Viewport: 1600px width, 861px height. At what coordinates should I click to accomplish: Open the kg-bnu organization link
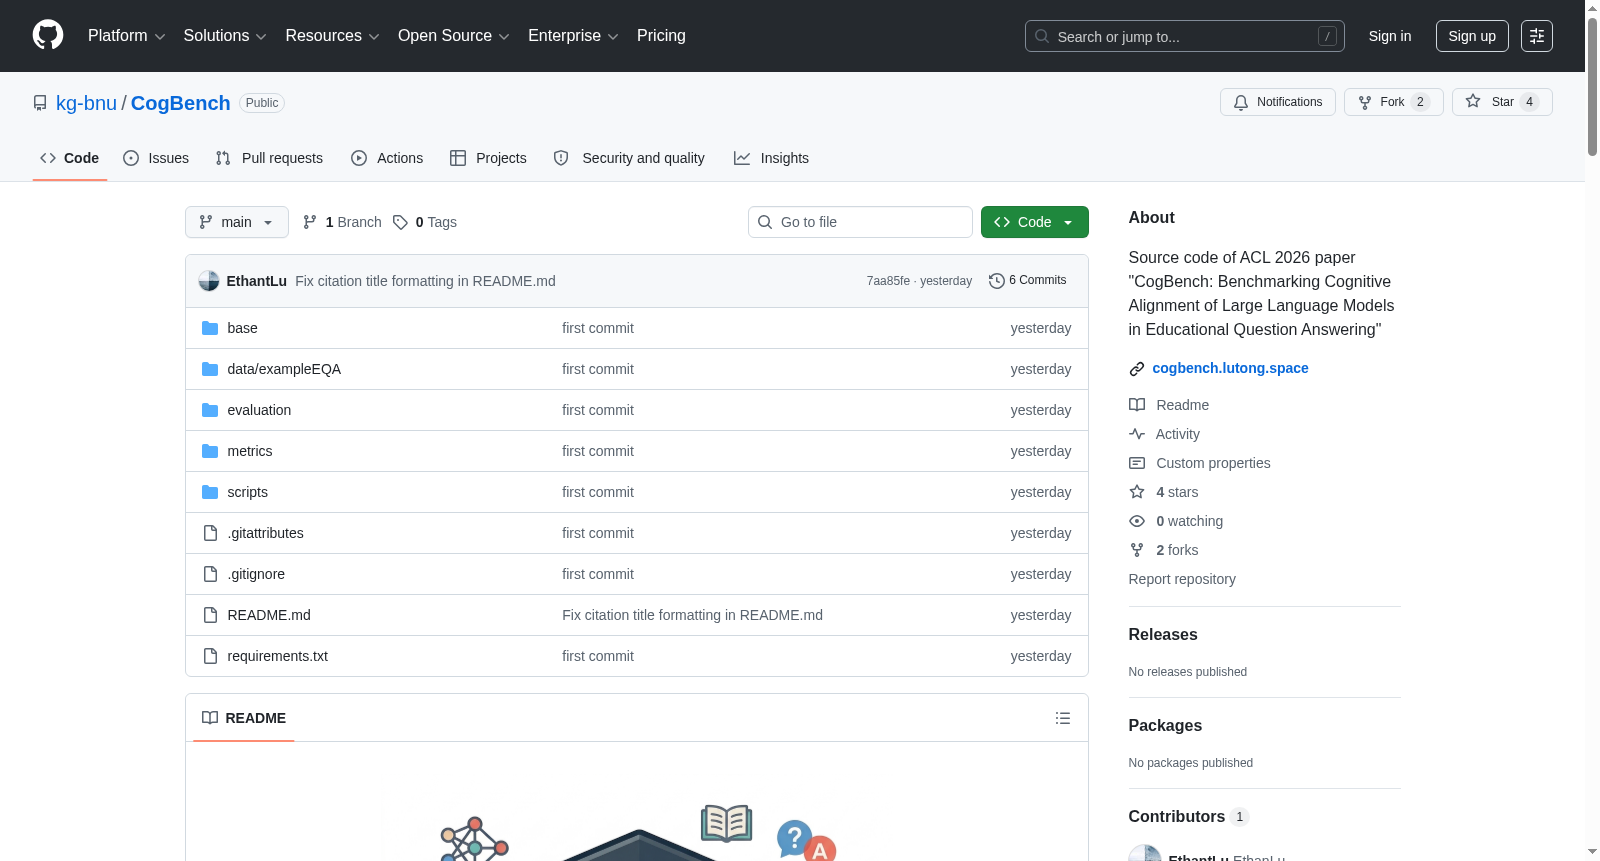coord(86,103)
